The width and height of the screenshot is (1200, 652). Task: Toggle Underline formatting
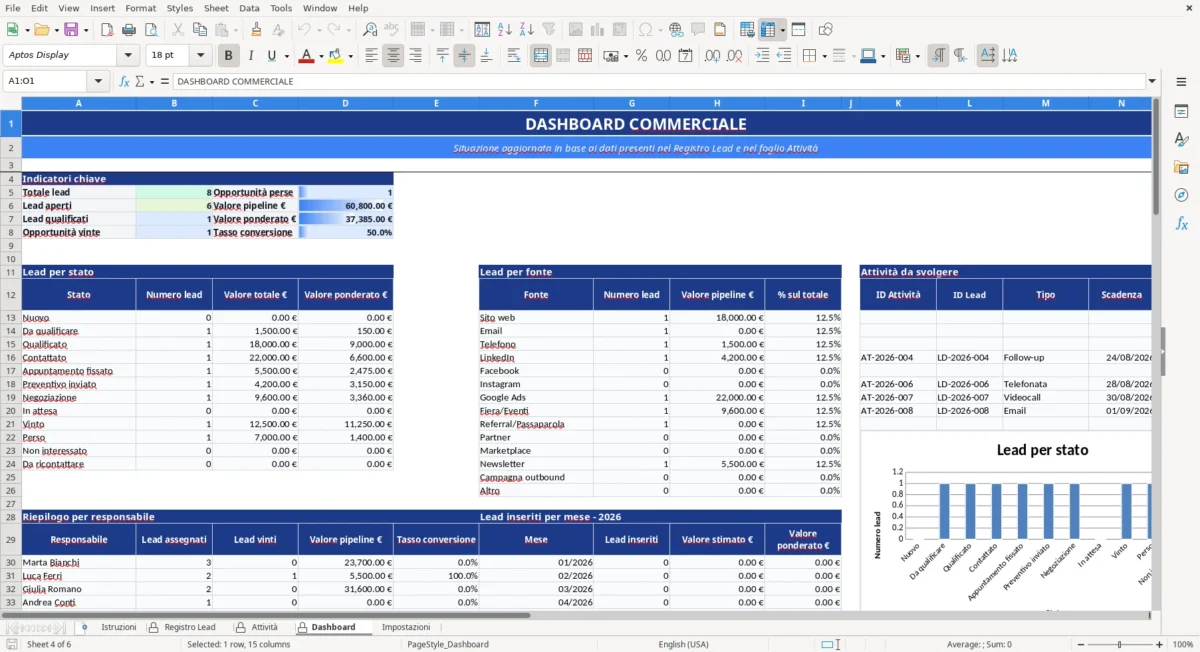point(271,56)
